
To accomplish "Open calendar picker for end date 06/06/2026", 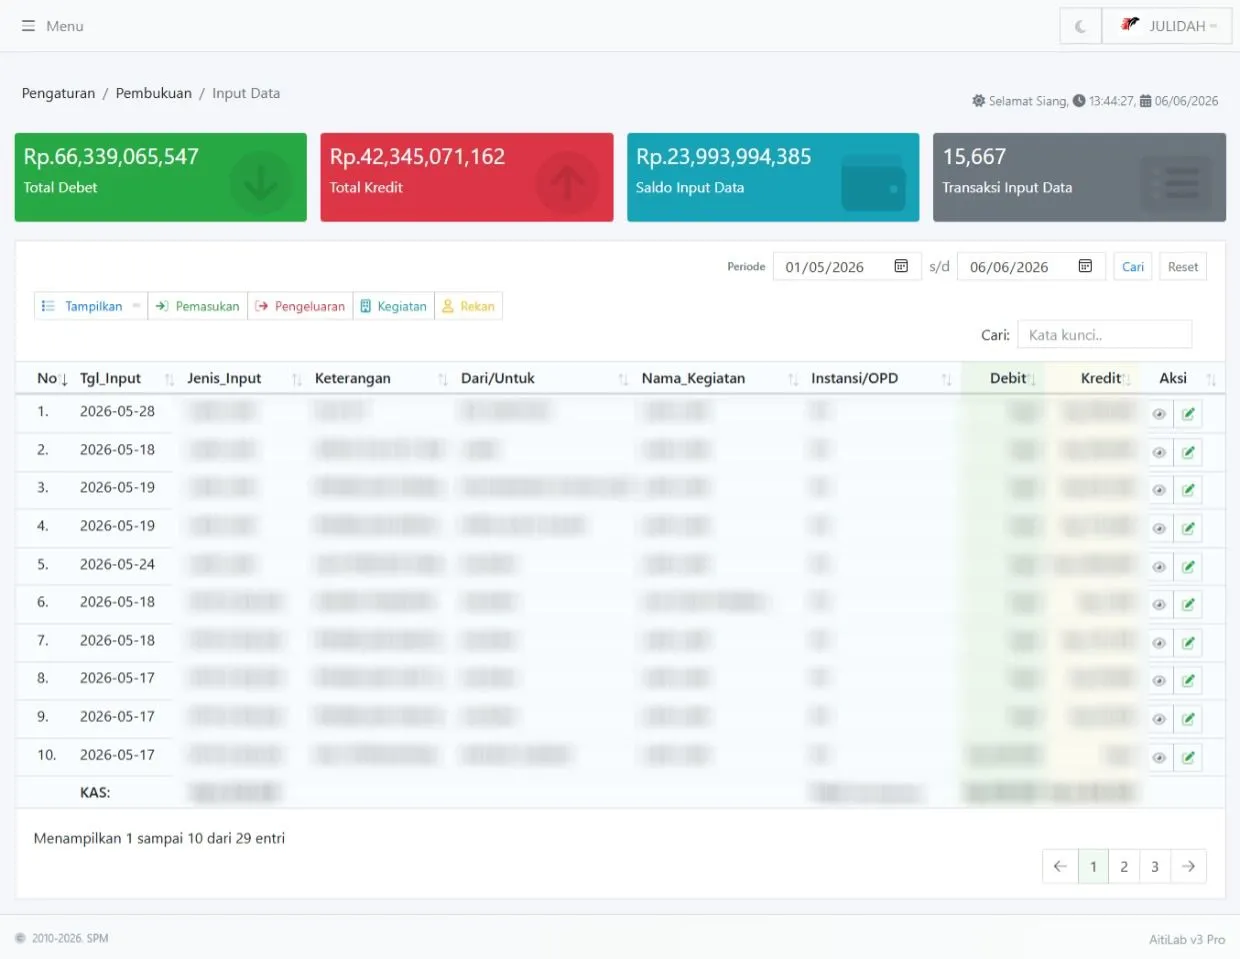I will [1085, 266].
